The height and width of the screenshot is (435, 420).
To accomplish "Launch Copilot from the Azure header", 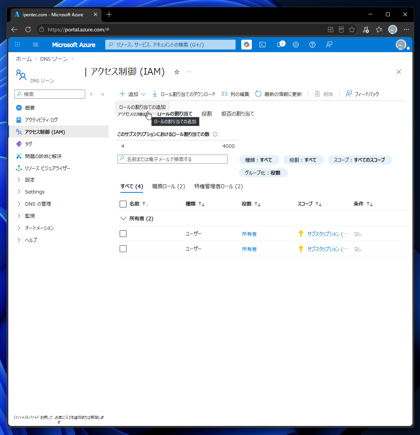I will coord(246,45).
